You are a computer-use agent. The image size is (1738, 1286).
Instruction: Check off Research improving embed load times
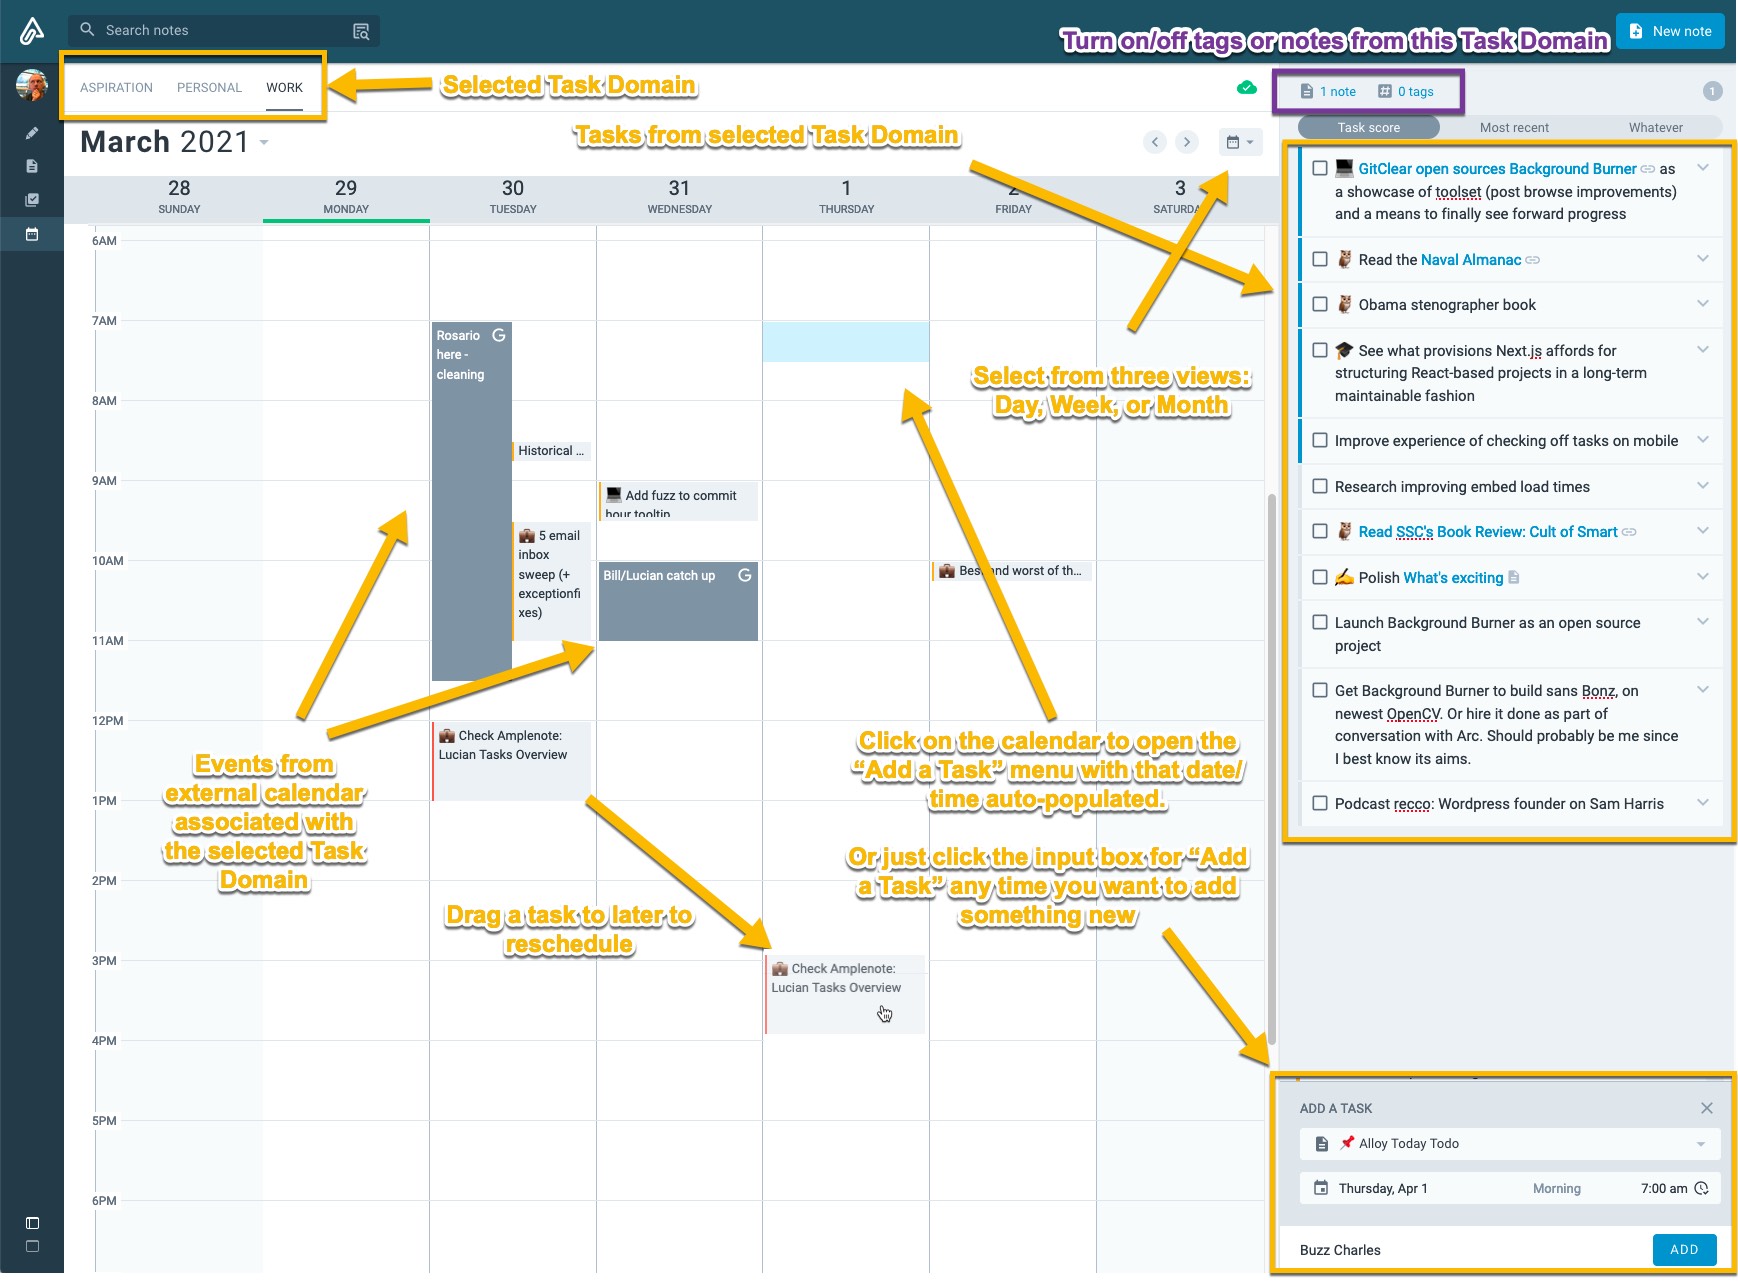tap(1320, 486)
